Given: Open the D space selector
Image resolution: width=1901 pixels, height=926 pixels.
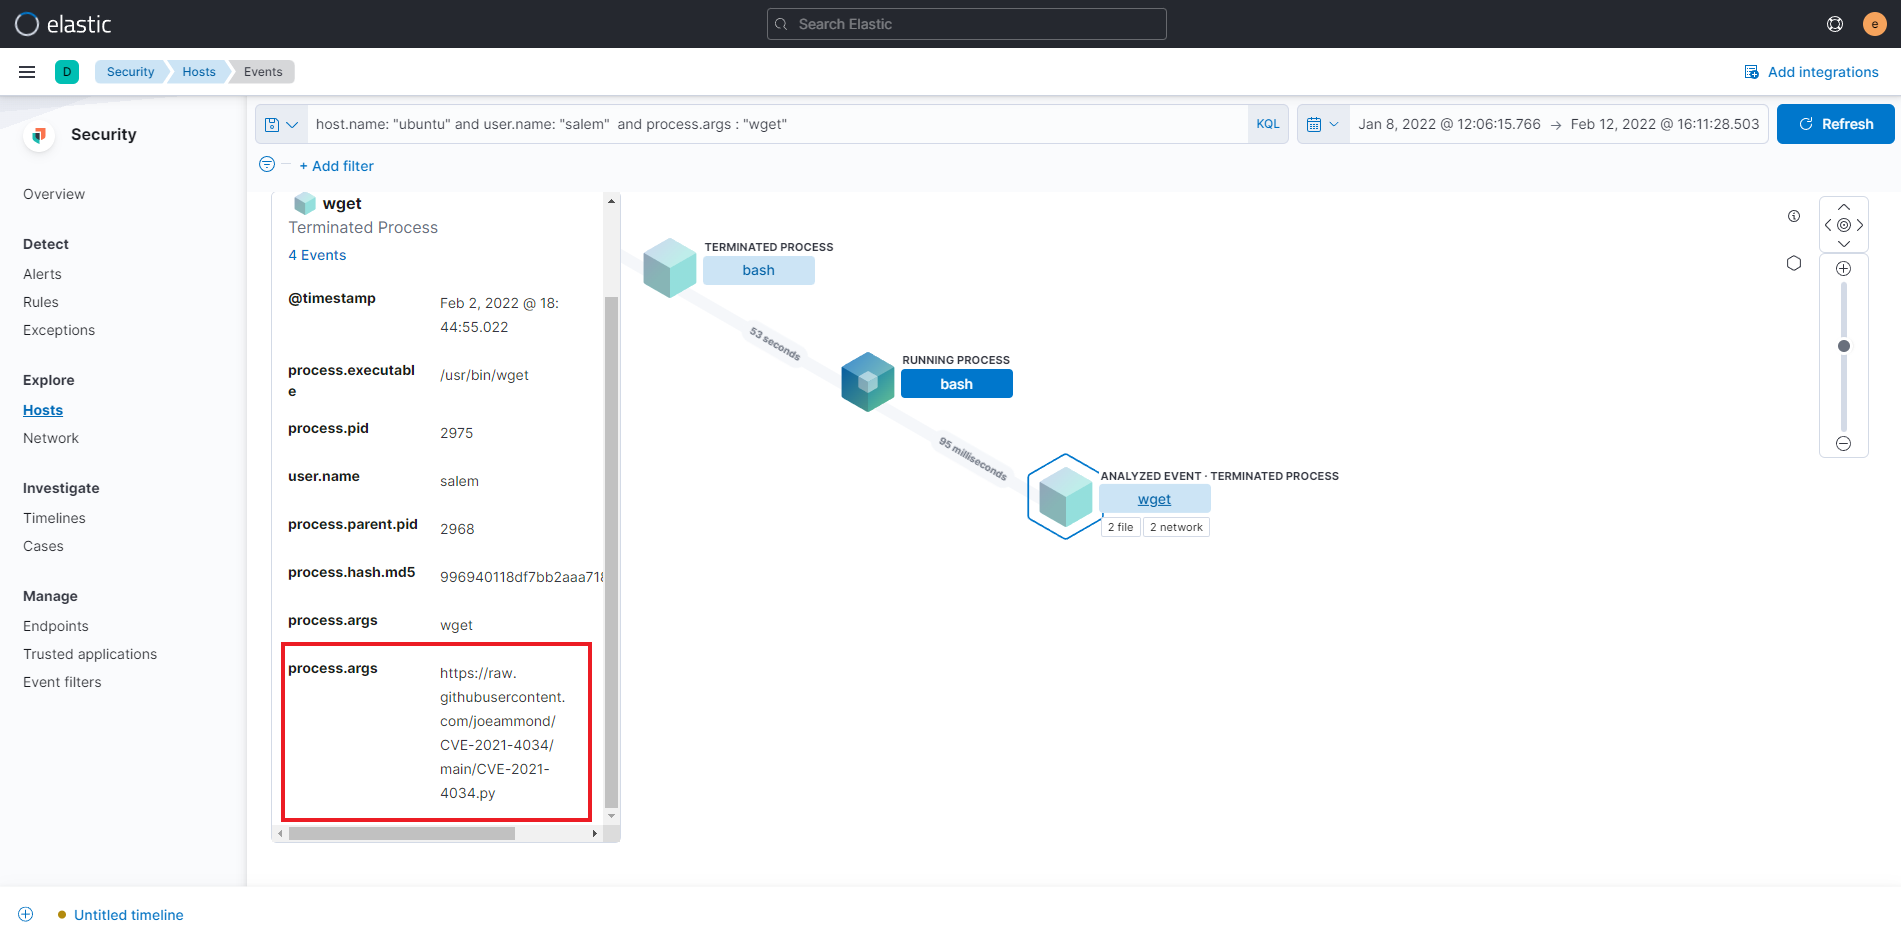Looking at the screenshot, I should click(67, 72).
